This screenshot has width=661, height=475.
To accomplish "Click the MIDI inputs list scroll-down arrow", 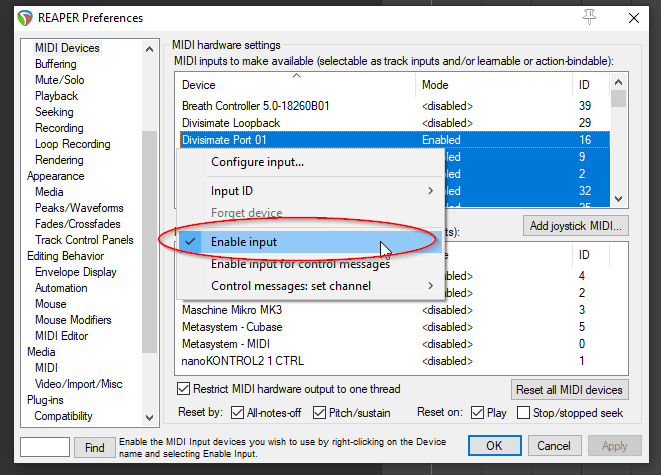I will click(x=618, y=199).
